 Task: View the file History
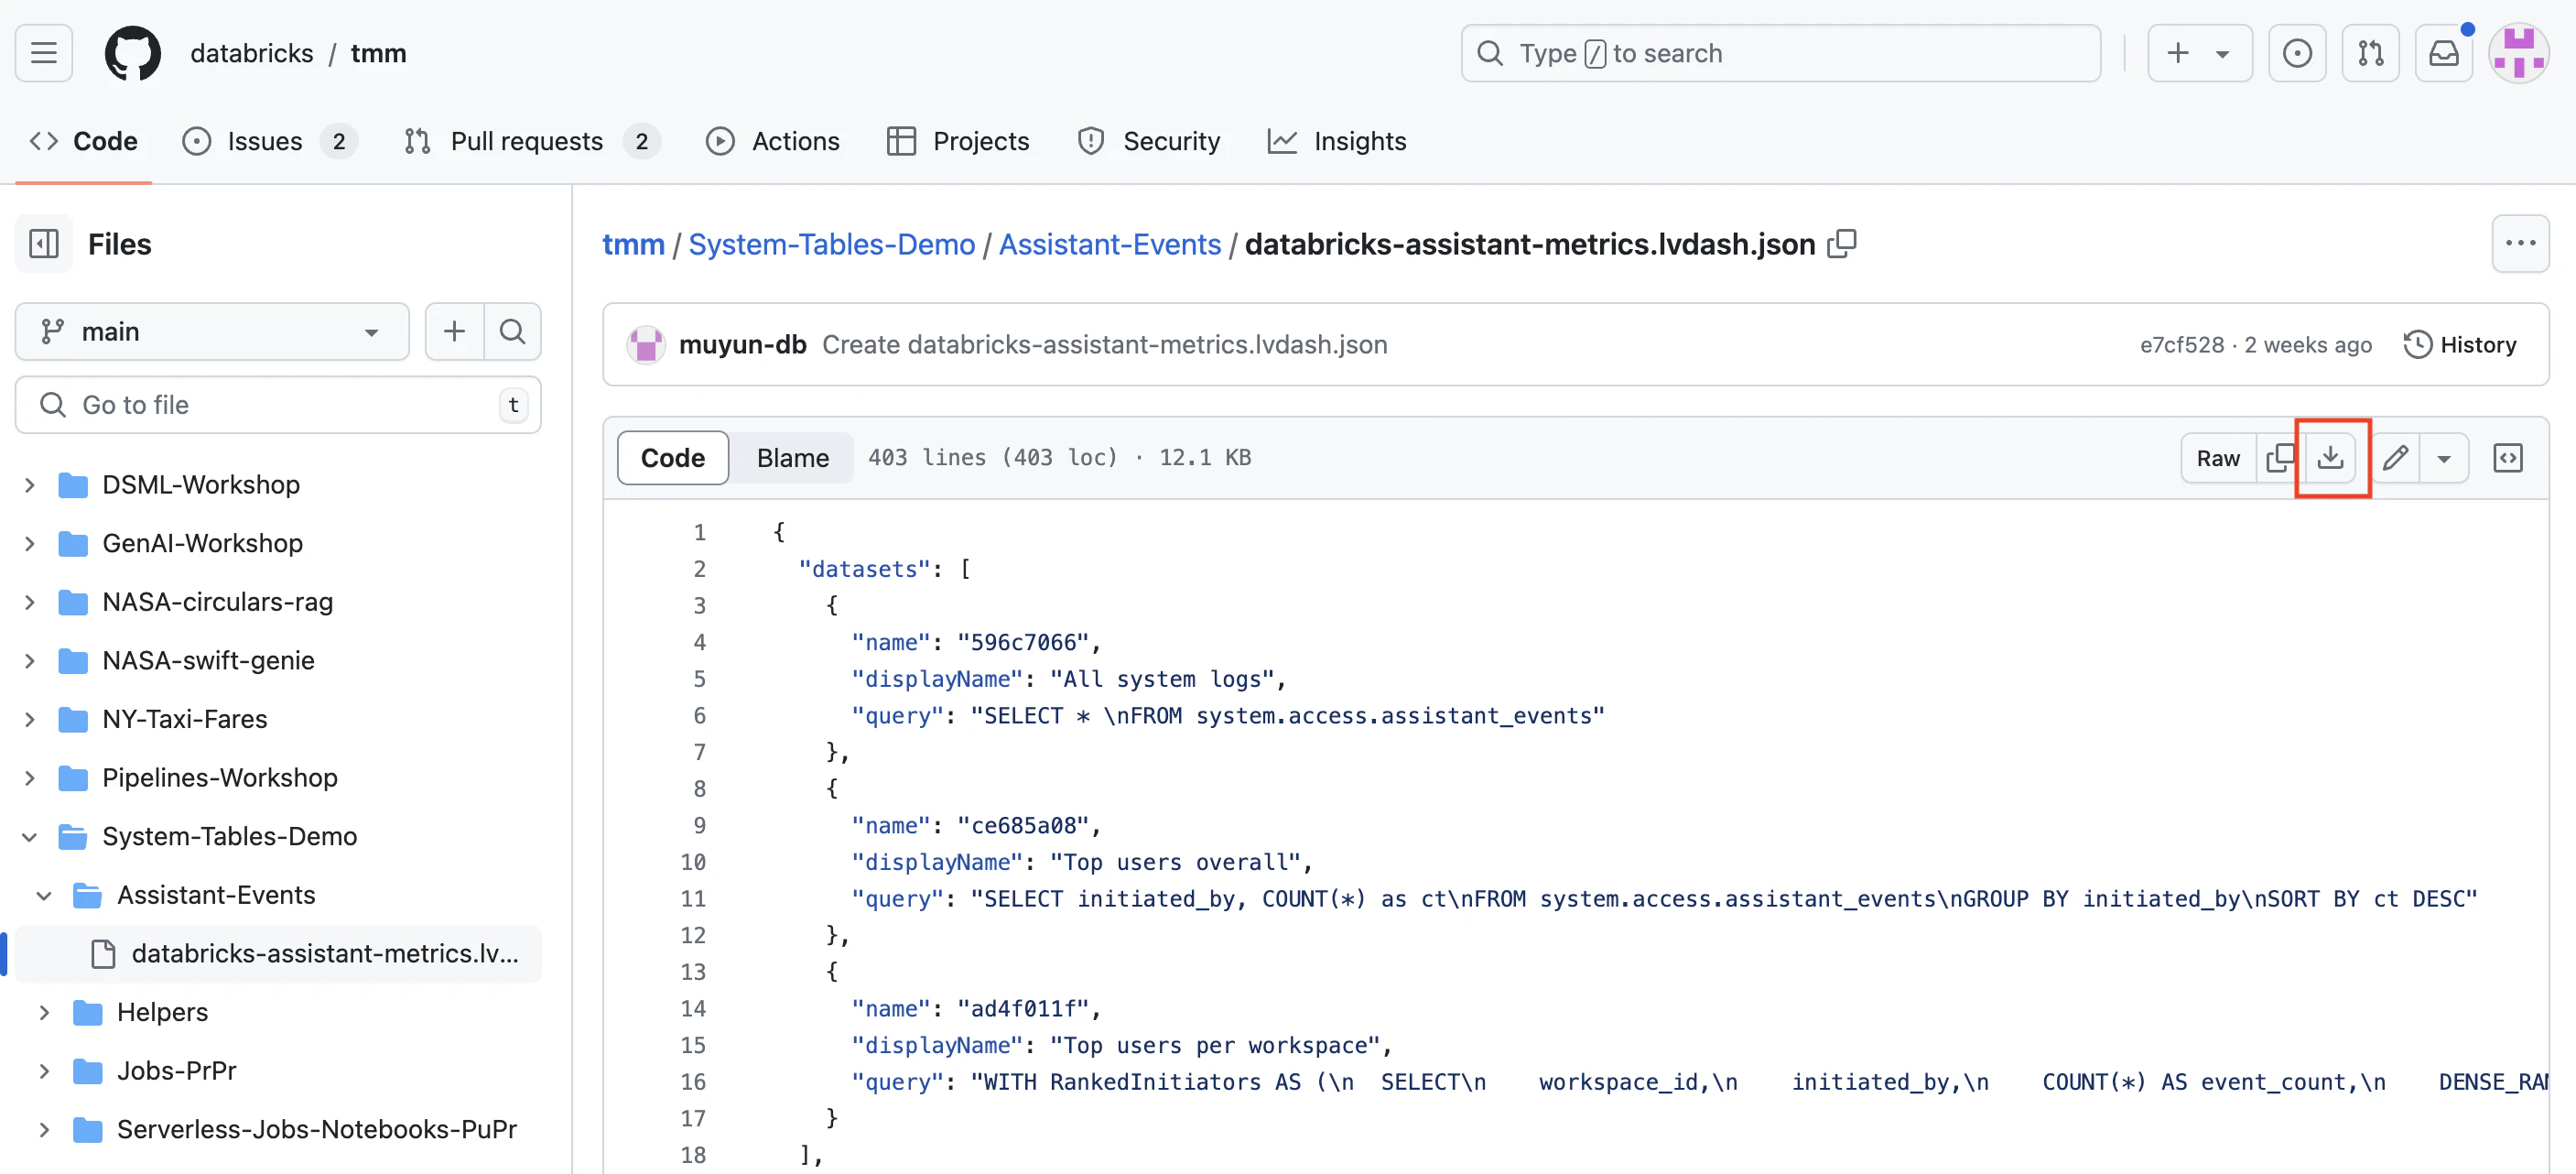(2460, 345)
